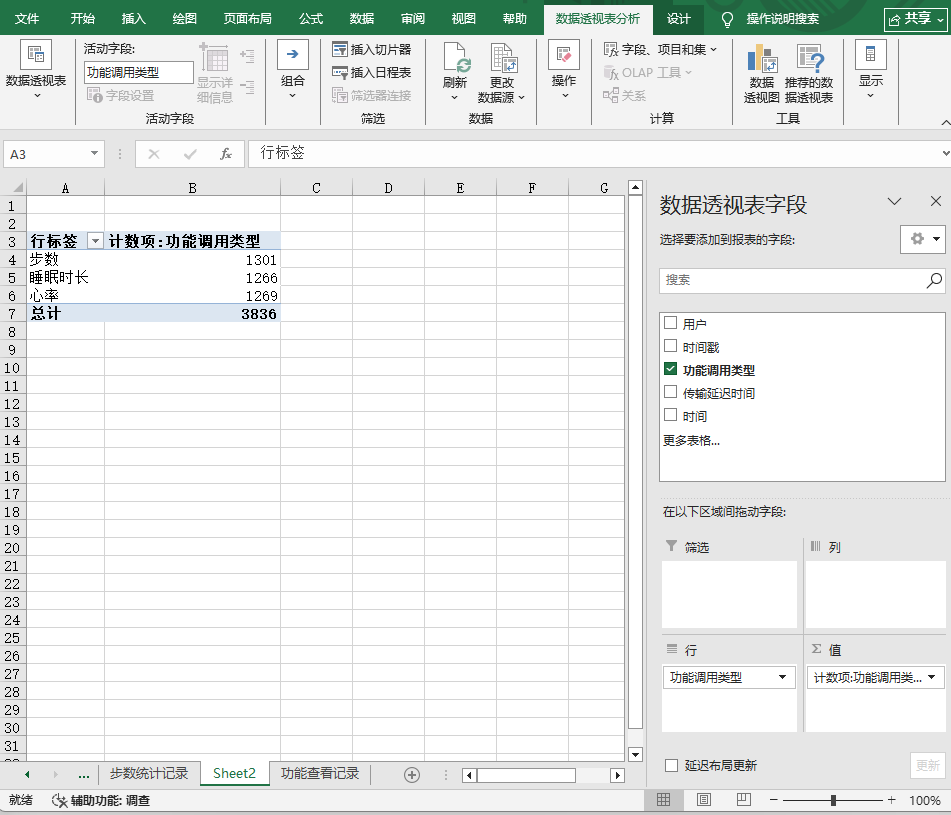Viewport: 951px width, 815px height.
Task: Collapse the ribbon with the chevron
Action: [945, 122]
